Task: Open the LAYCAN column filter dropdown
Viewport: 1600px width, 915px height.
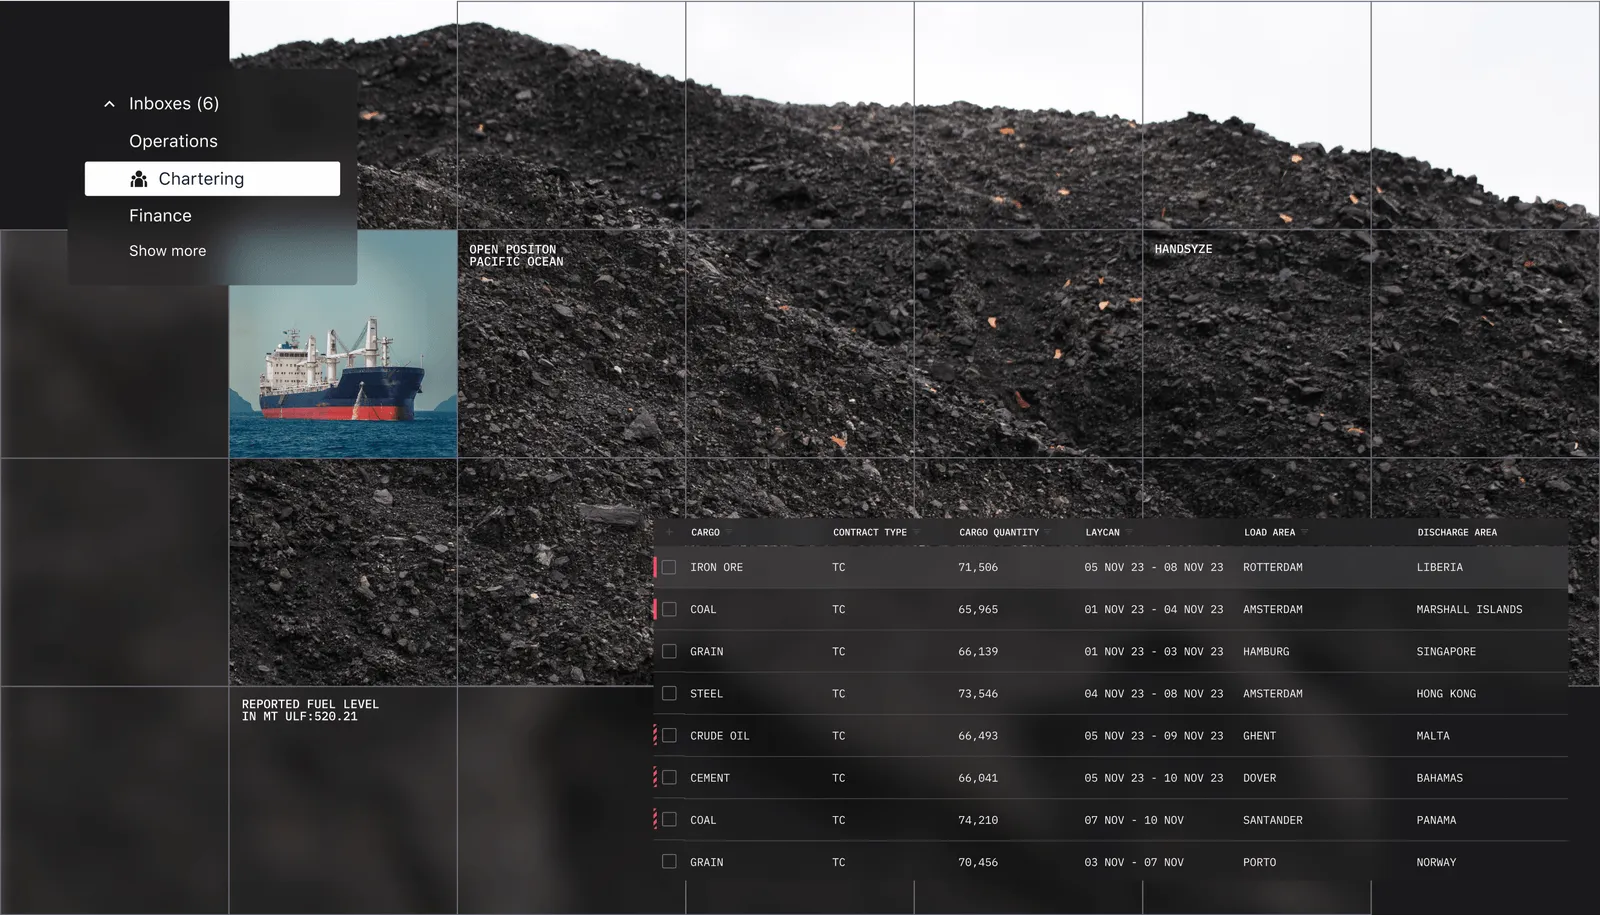Action: [1129, 532]
